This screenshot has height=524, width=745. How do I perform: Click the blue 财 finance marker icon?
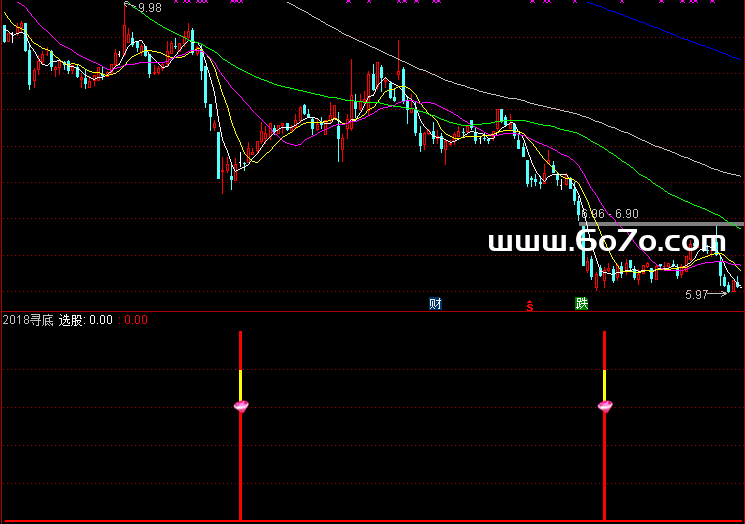click(435, 304)
